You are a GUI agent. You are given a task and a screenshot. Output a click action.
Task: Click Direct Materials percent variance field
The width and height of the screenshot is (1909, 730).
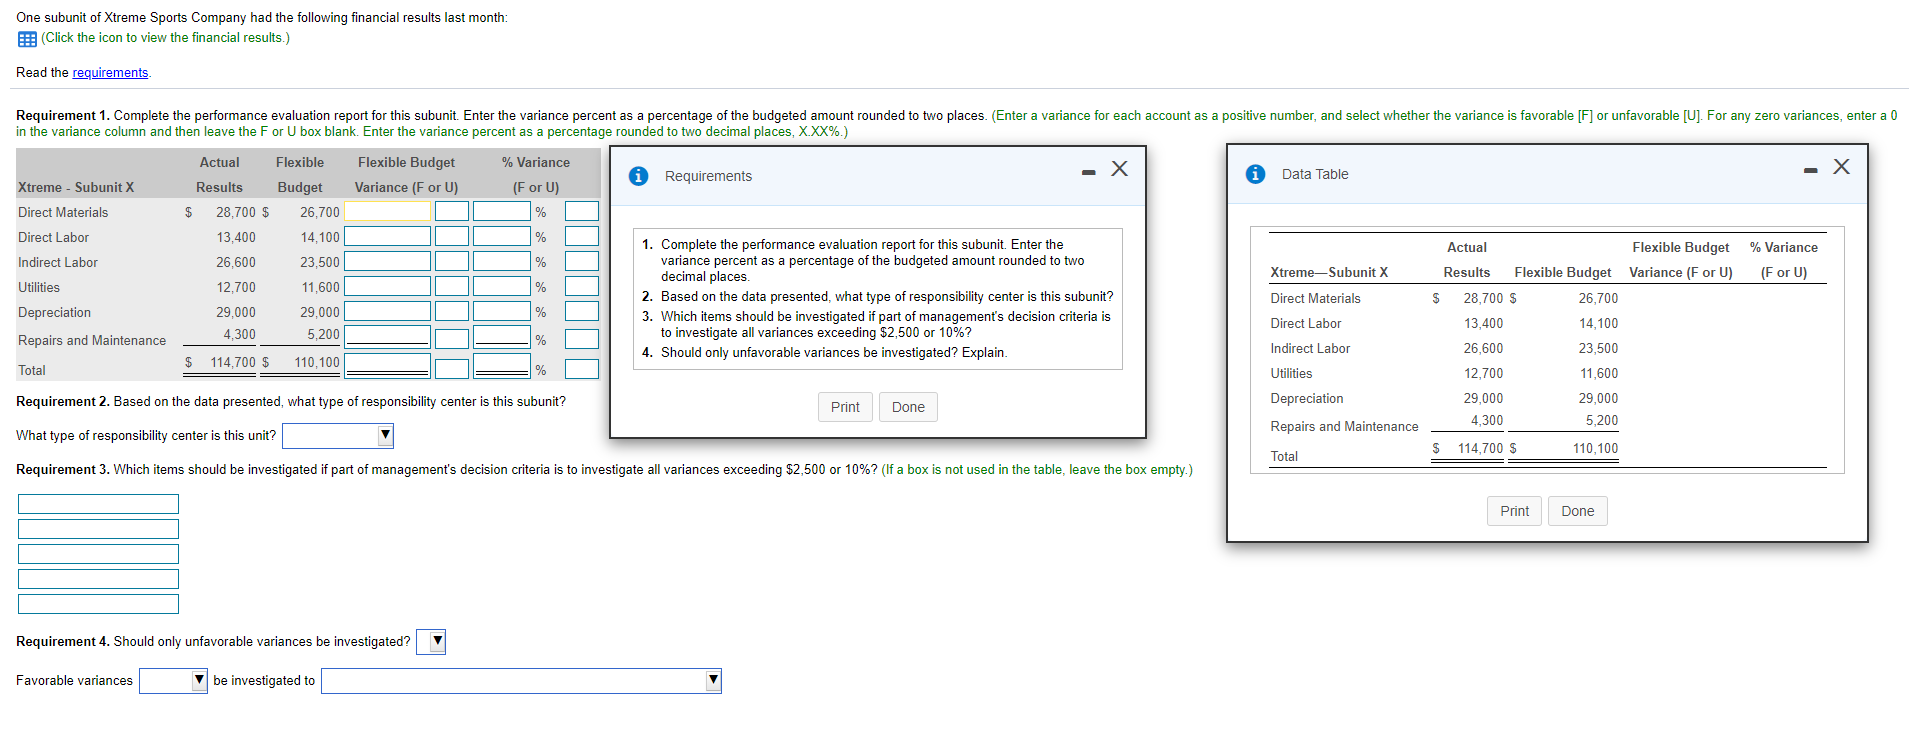coord(502,211)
